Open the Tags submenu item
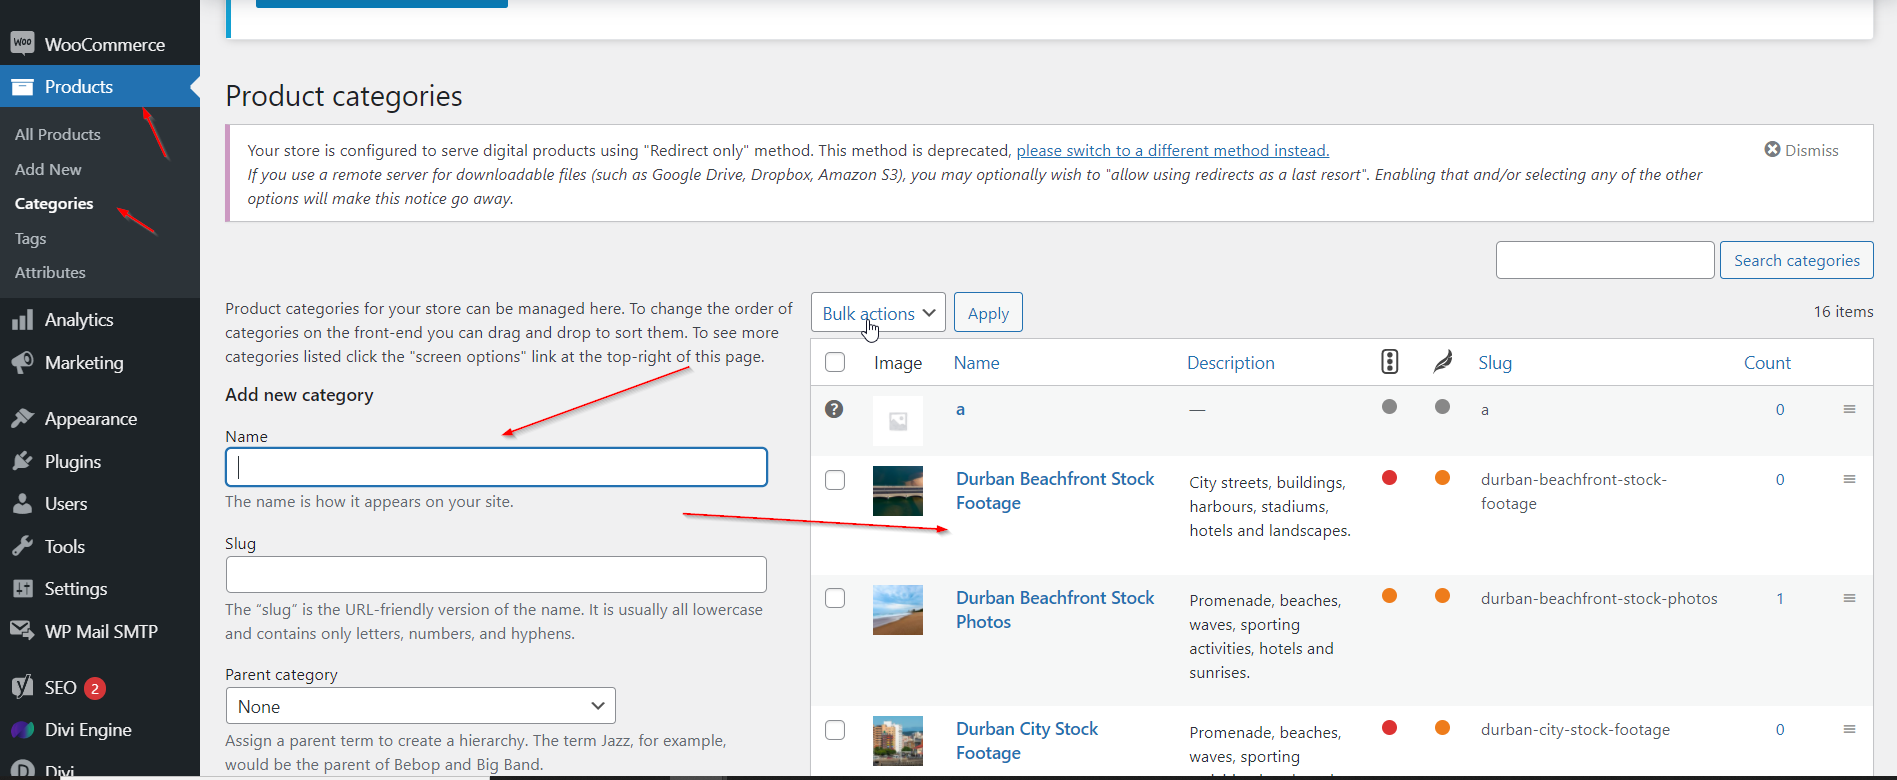The height and width of the screenshot is (780, 1897). 31,238
